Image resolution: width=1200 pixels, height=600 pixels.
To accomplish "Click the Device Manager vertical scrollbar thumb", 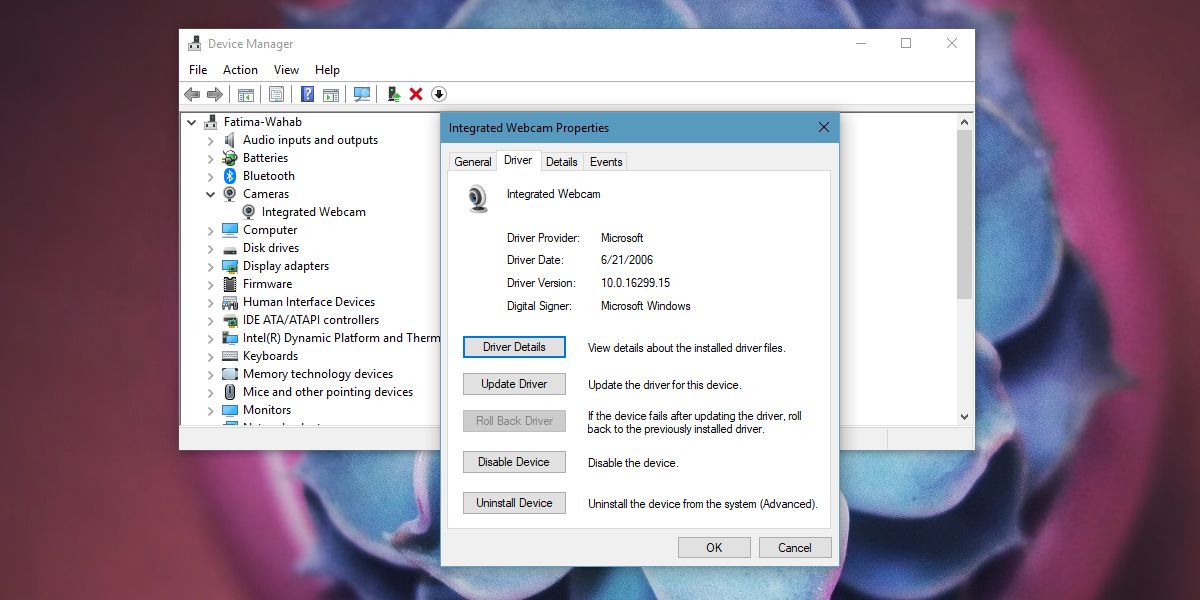I will (x=964, y=213).
